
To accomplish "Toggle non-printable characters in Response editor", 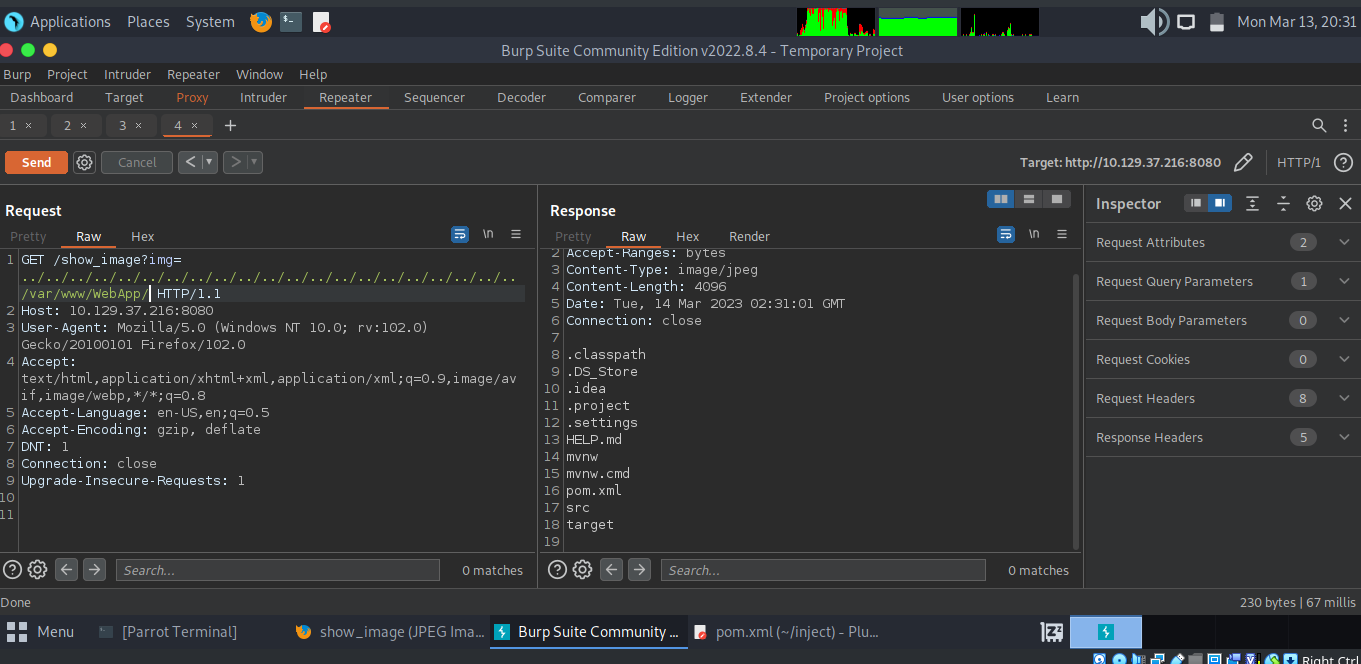I will [1034, 234].
